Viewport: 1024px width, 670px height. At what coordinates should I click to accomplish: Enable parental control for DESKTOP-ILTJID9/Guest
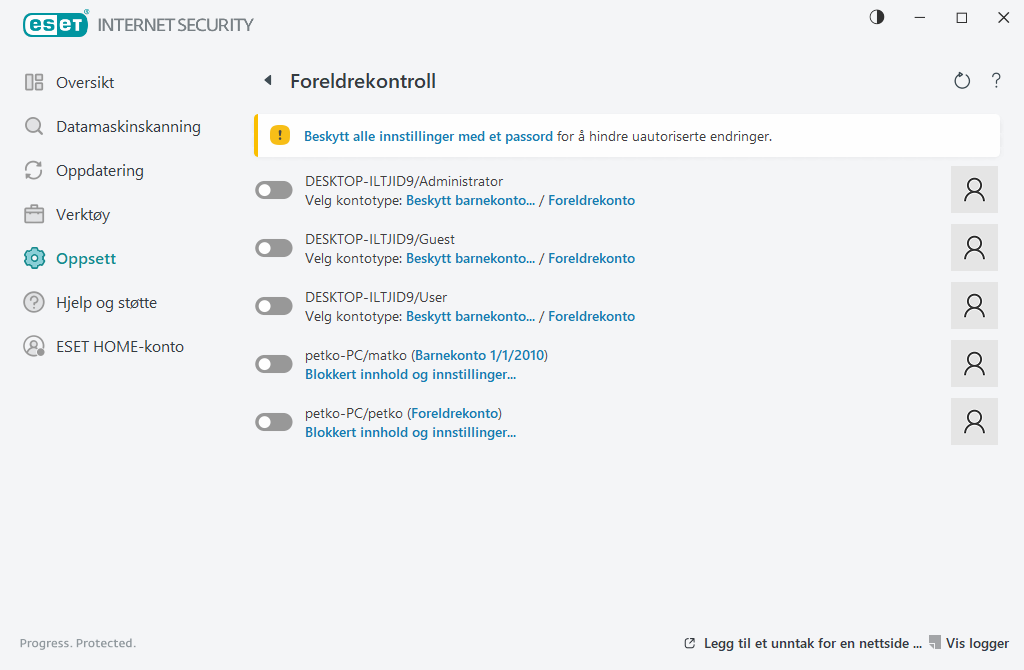(x=273, y=247)
